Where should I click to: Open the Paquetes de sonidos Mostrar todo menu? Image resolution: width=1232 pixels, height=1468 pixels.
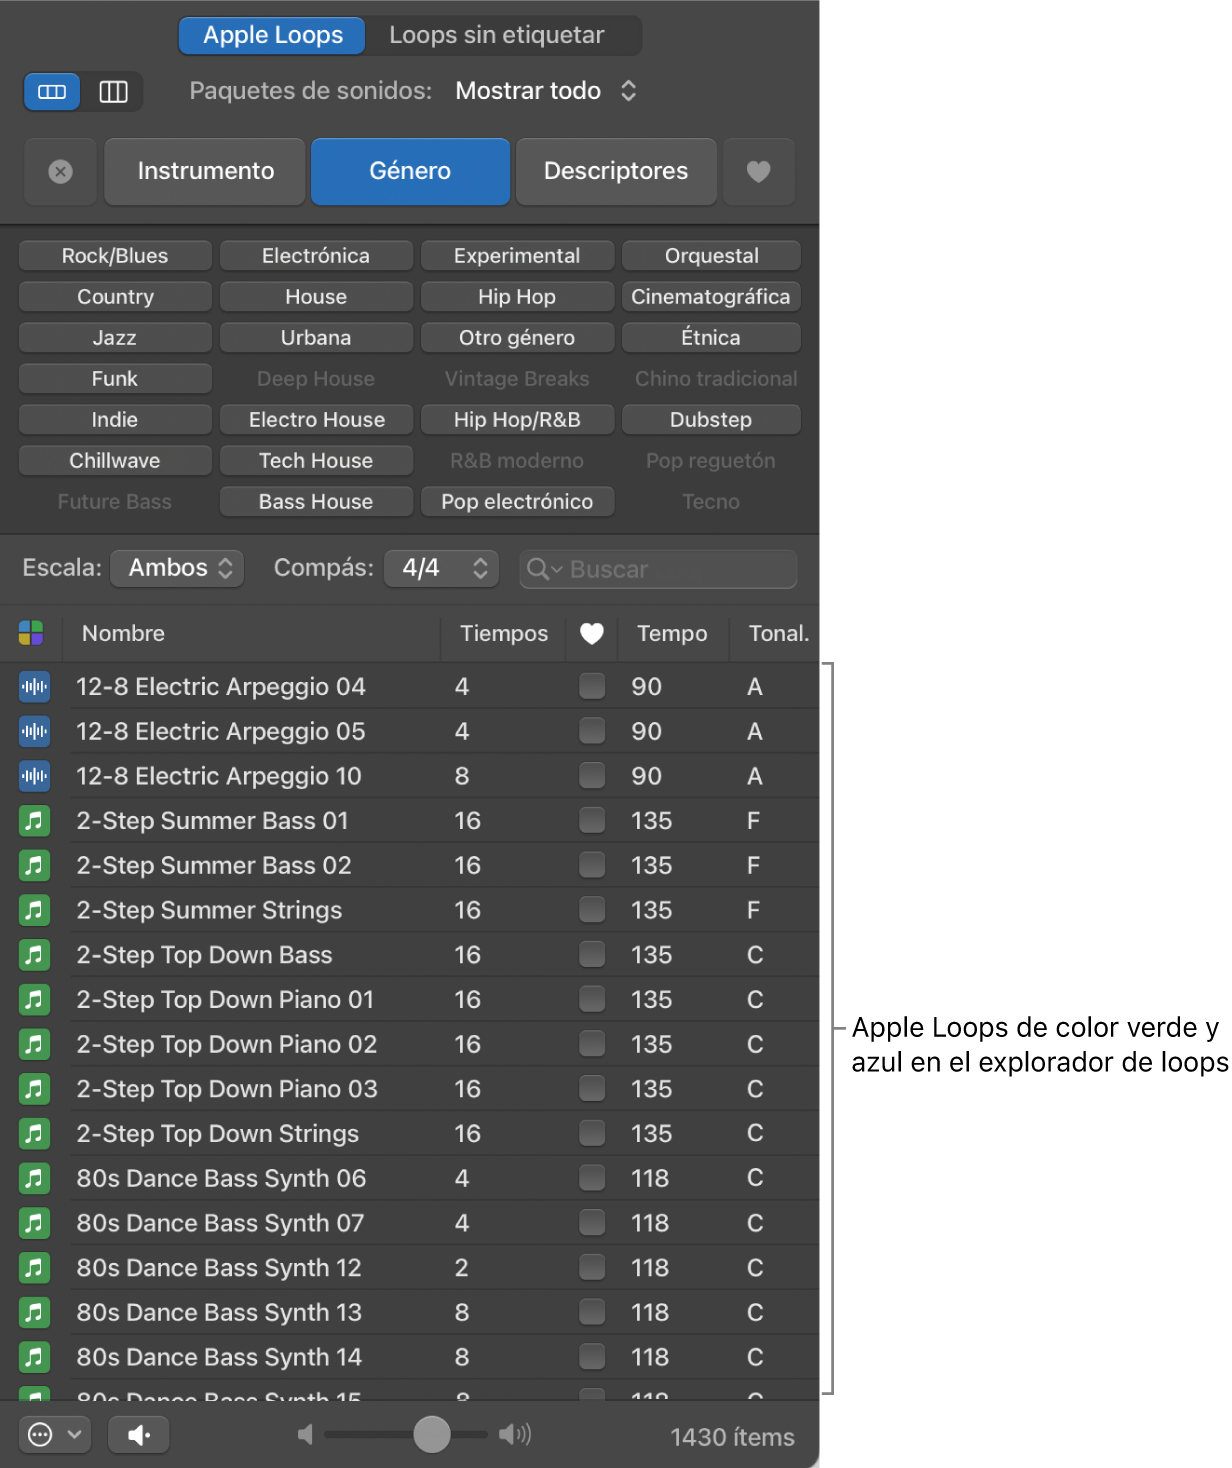pos(546,91)
